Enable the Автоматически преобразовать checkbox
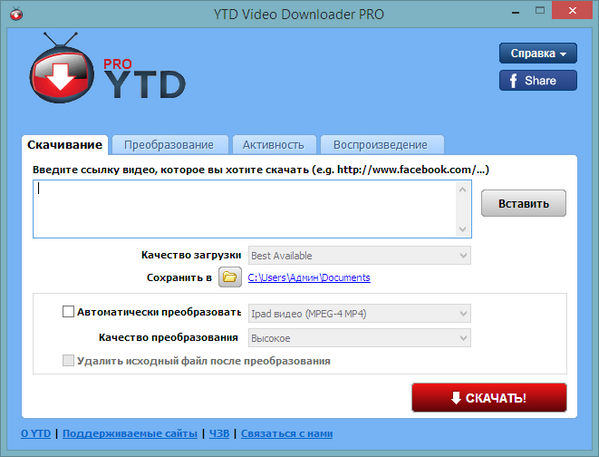Image resolution: width=599 pixels, height=457 pixels. (x=68, y=311)
